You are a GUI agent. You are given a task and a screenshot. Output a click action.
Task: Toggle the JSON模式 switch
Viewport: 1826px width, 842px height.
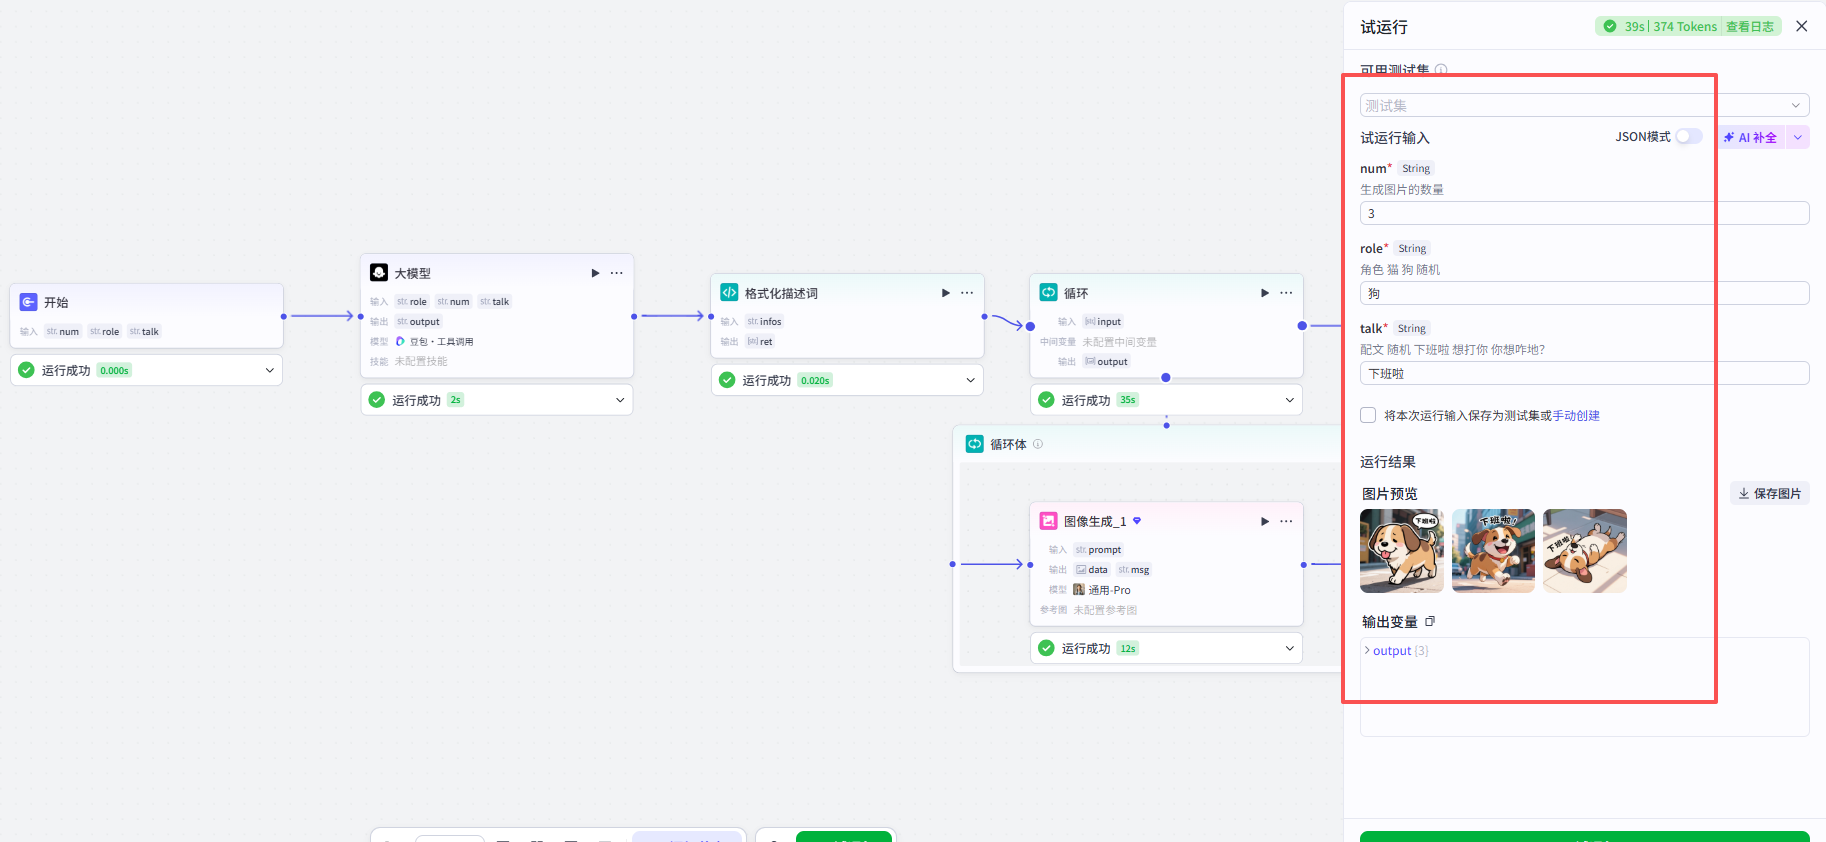click(1689, 137)
